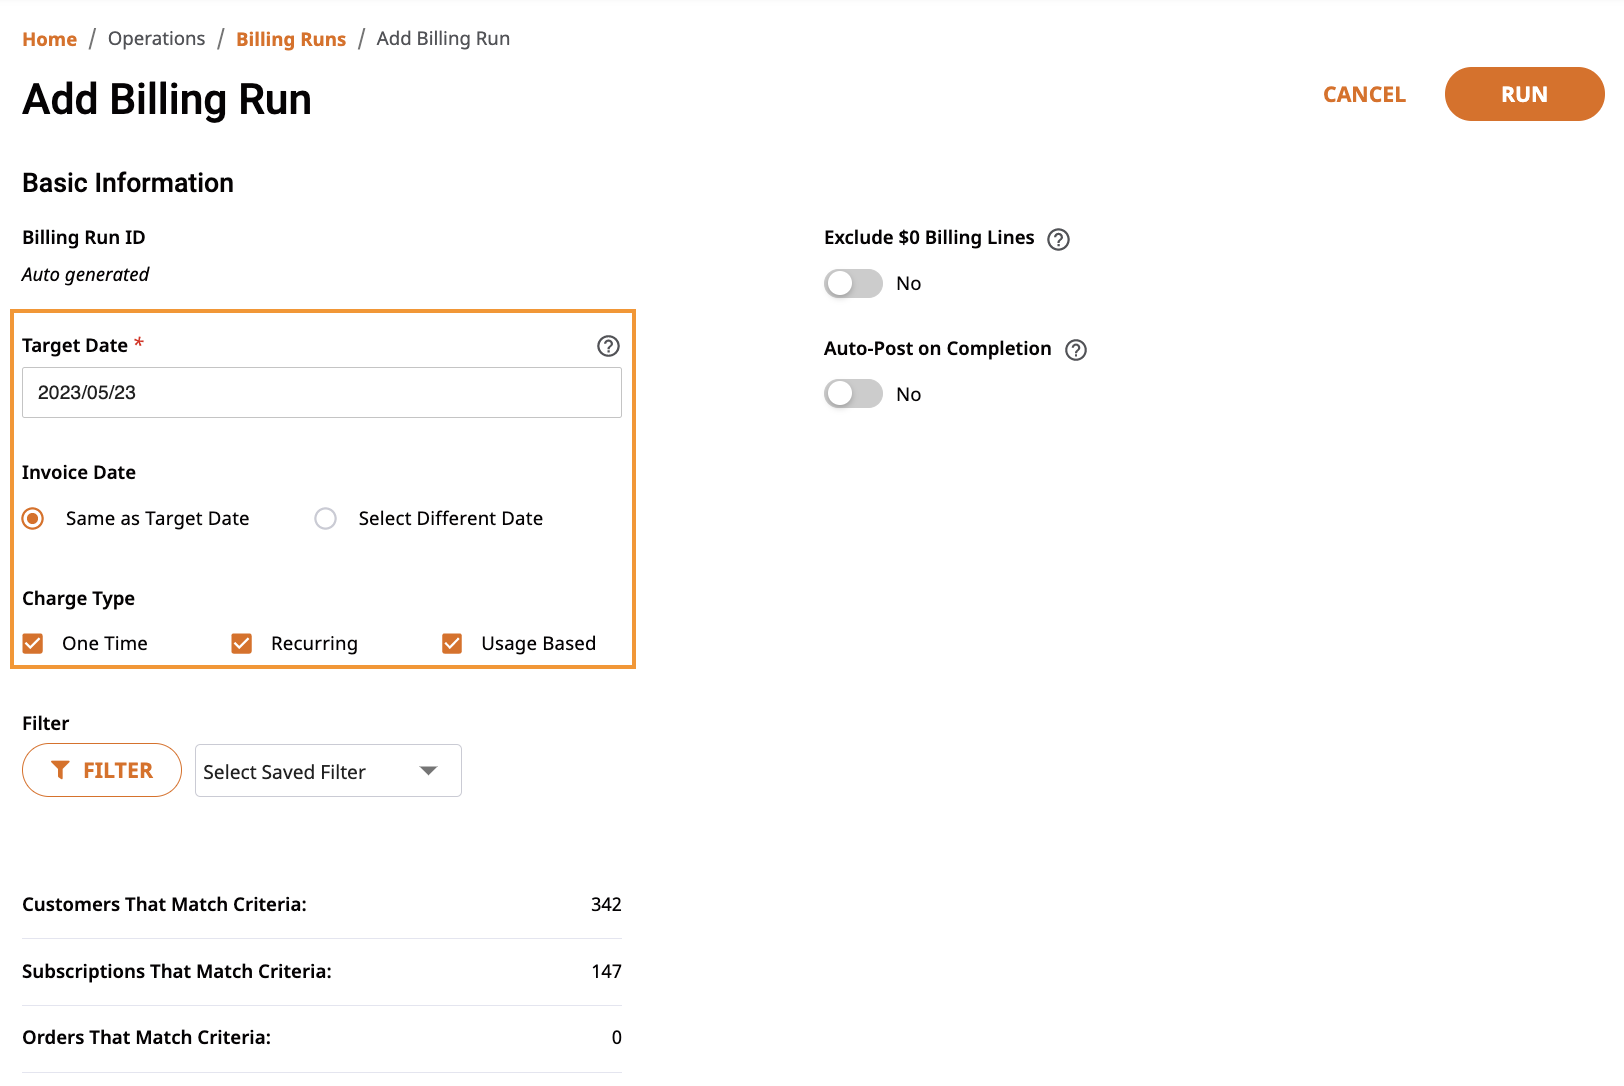
Task: Choose Select Different Date radio option
Action: coord(325,518)
